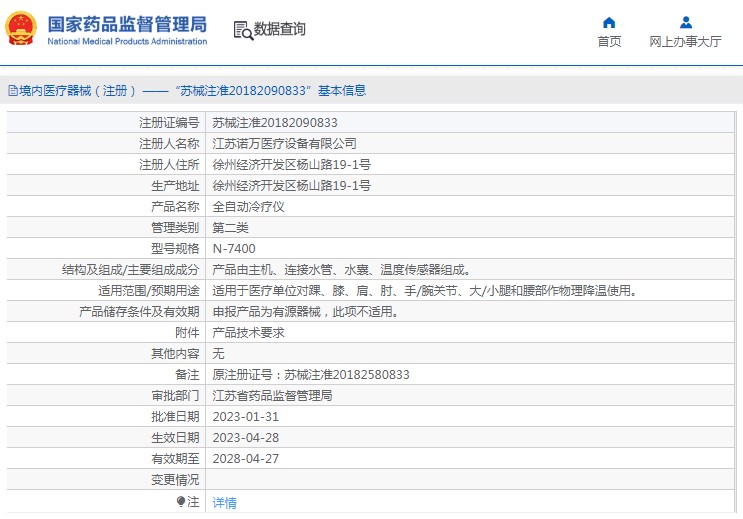Click 注册人住所 address value
The height and width of the screenshot is (519, 743).
(291, 164)
